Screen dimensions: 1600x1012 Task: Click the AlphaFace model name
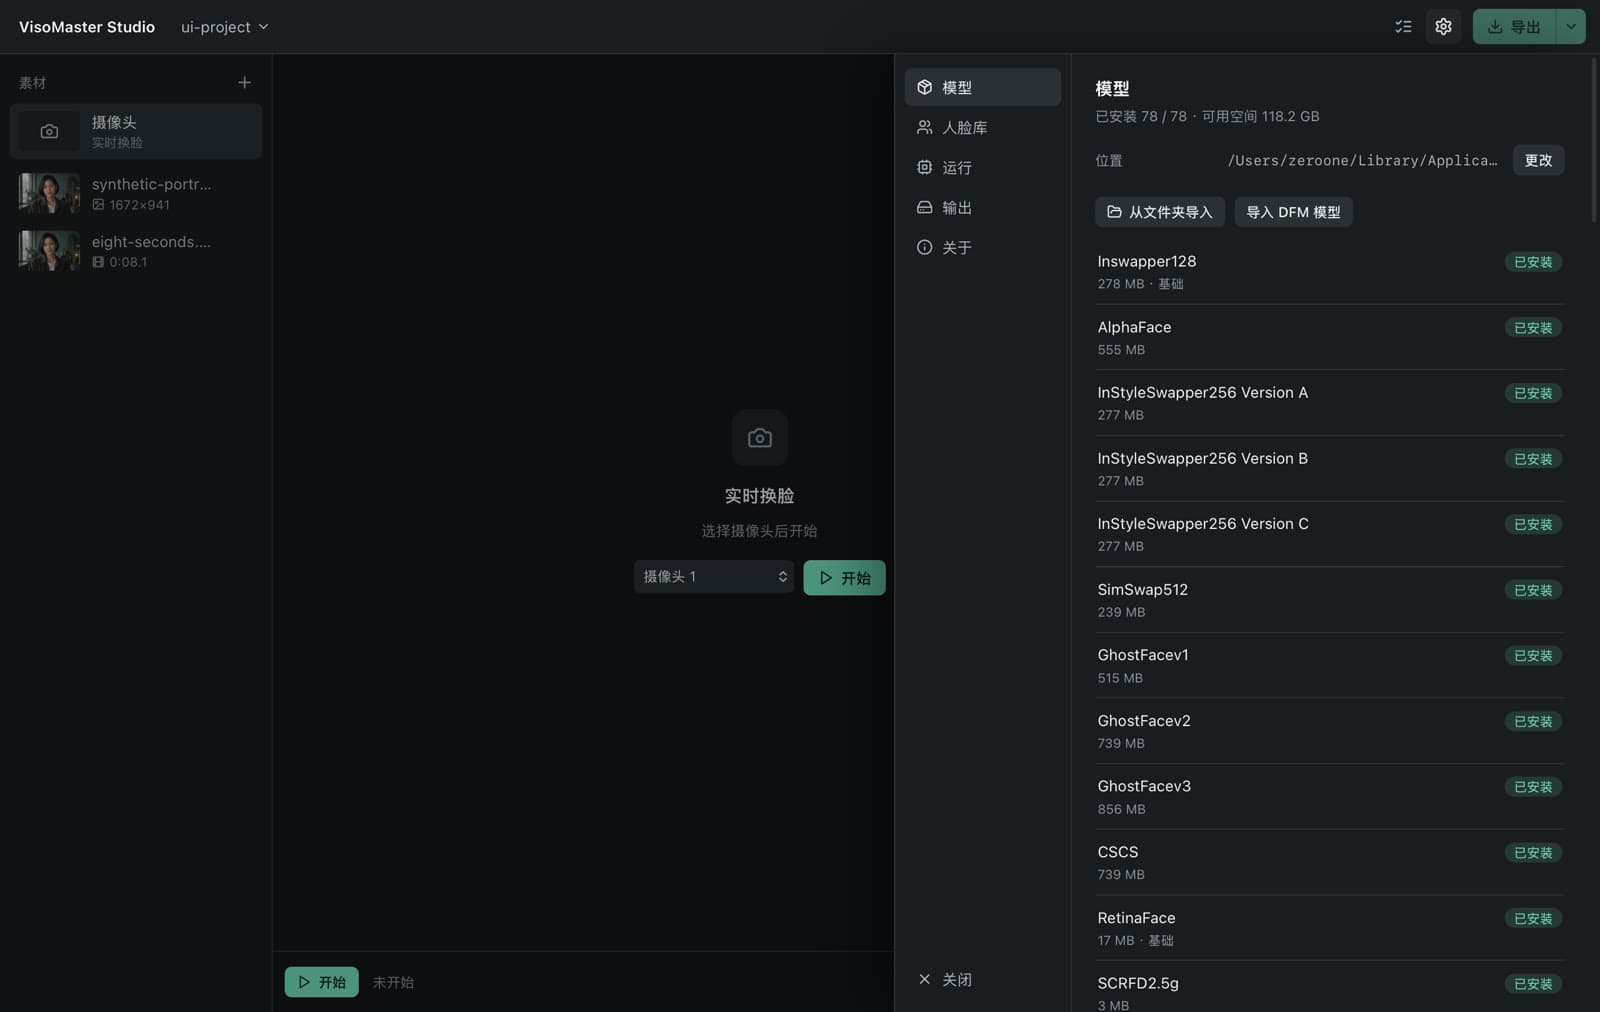[x=1134, y=327]
